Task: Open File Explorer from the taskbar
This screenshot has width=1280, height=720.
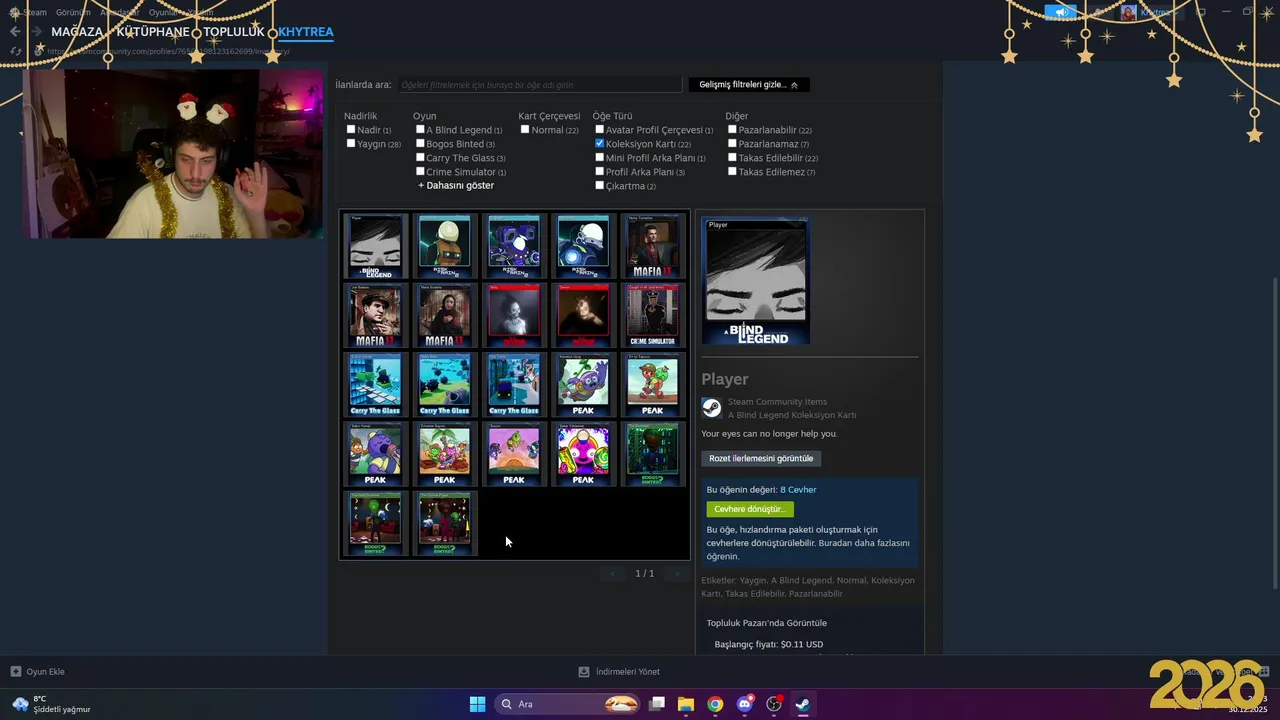Action: (x=686, y=704)
